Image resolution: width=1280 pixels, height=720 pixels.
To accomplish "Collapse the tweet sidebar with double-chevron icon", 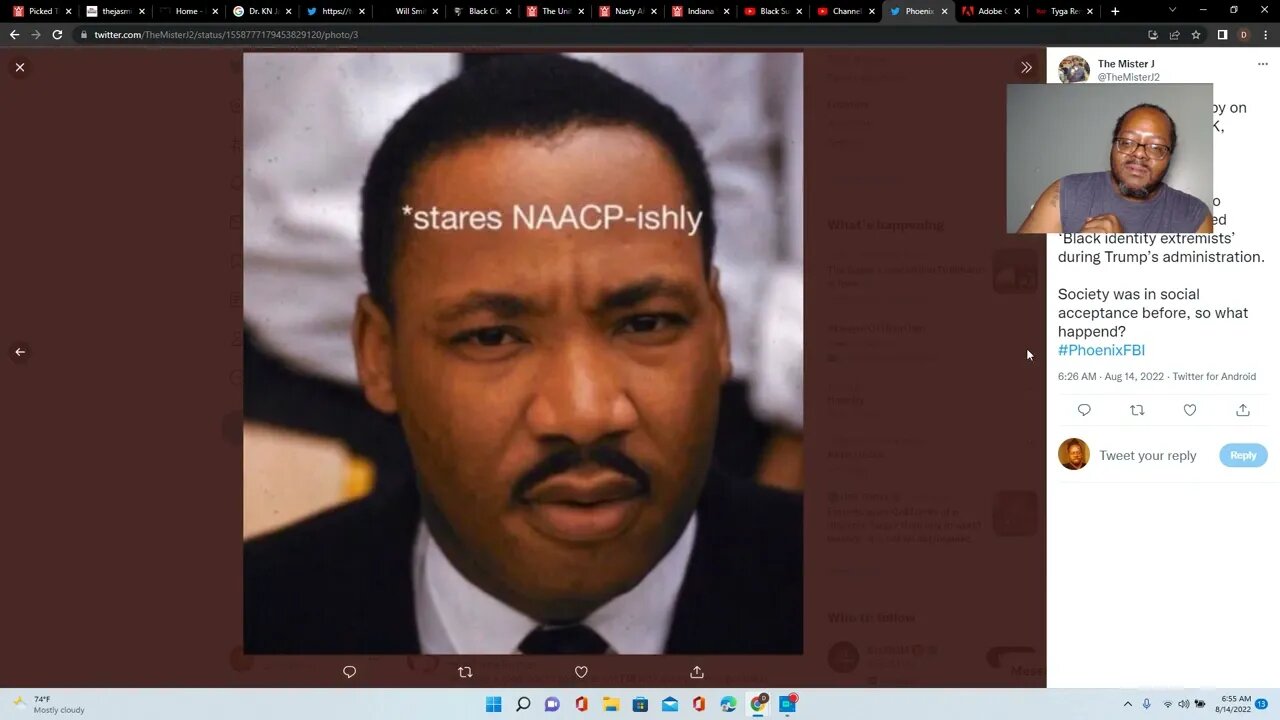I will coord(1026,67).
